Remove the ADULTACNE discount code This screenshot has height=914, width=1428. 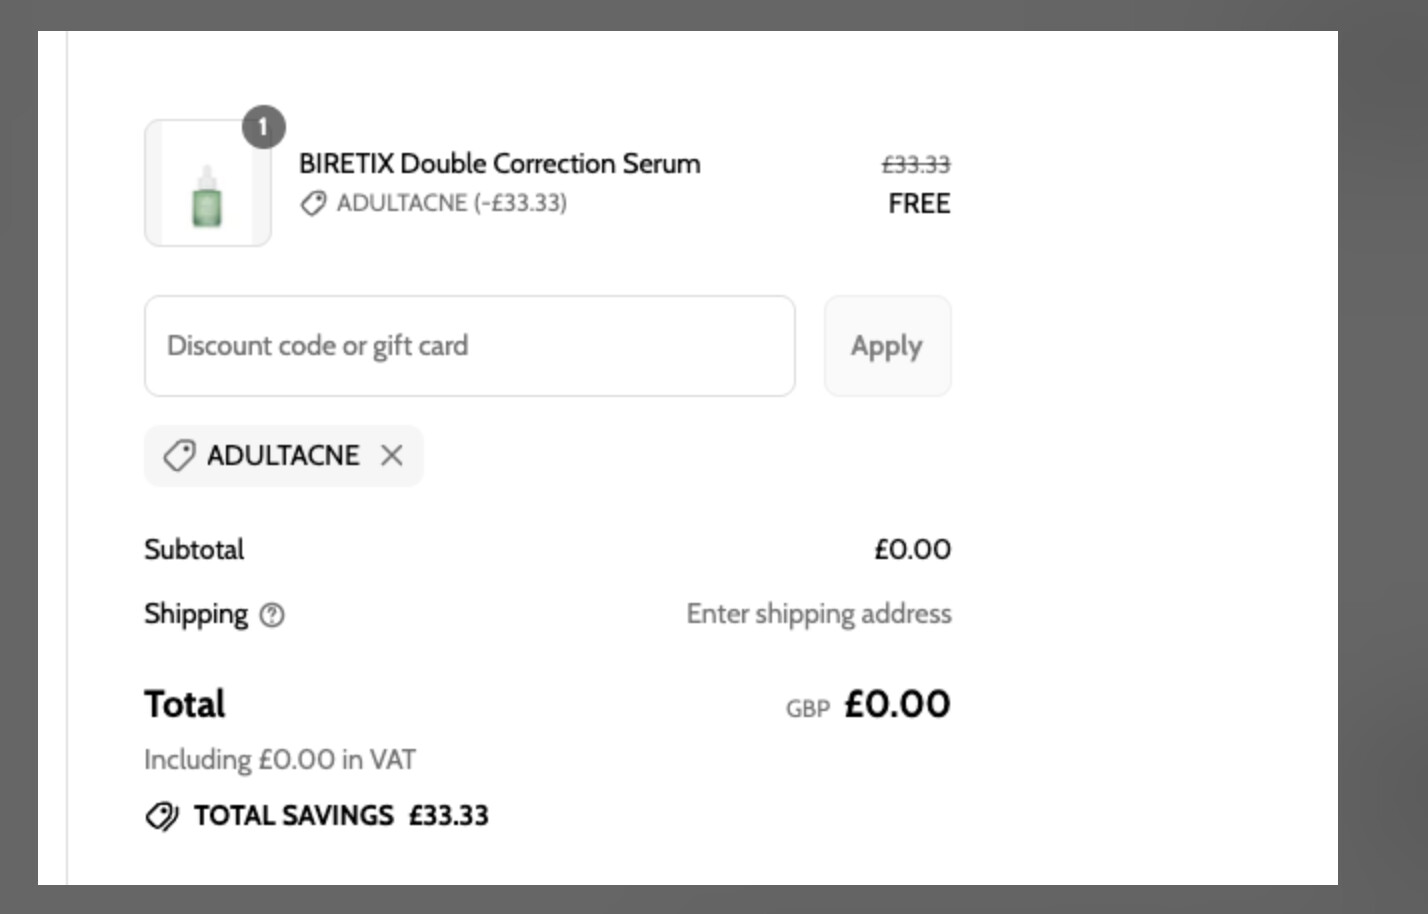click(392, 456)
